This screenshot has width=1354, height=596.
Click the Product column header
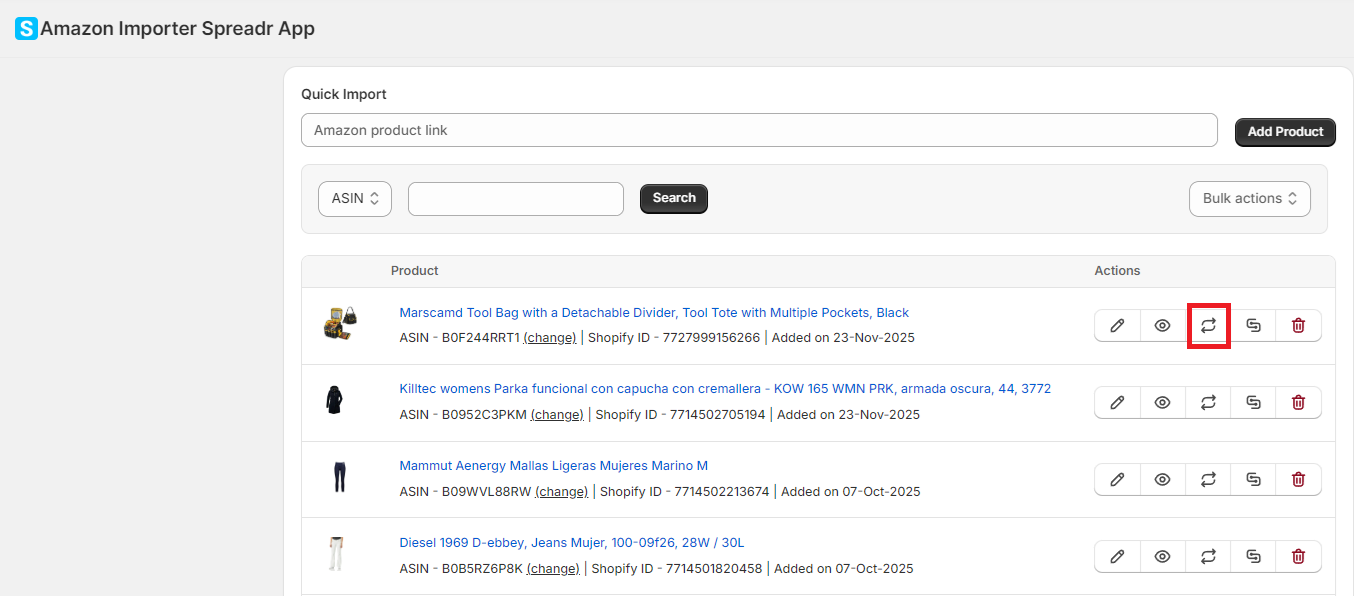[415, 271]
